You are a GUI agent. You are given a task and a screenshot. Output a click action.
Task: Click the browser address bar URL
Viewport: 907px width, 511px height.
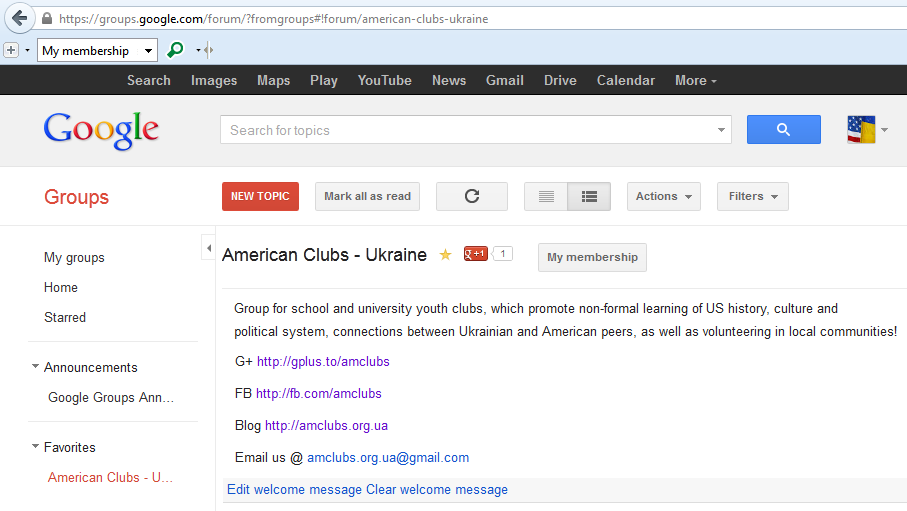pyautogui.click(x=274, y=19)
